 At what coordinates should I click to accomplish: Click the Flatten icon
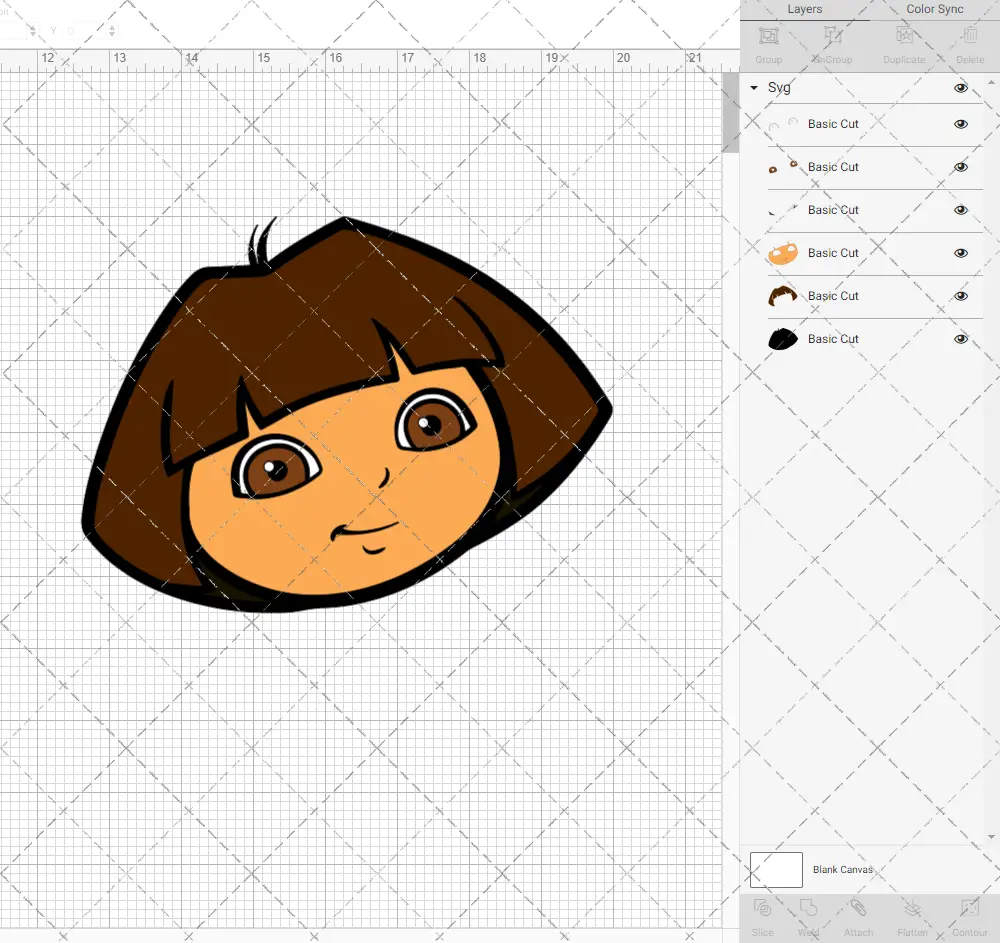tap(912, 909)
